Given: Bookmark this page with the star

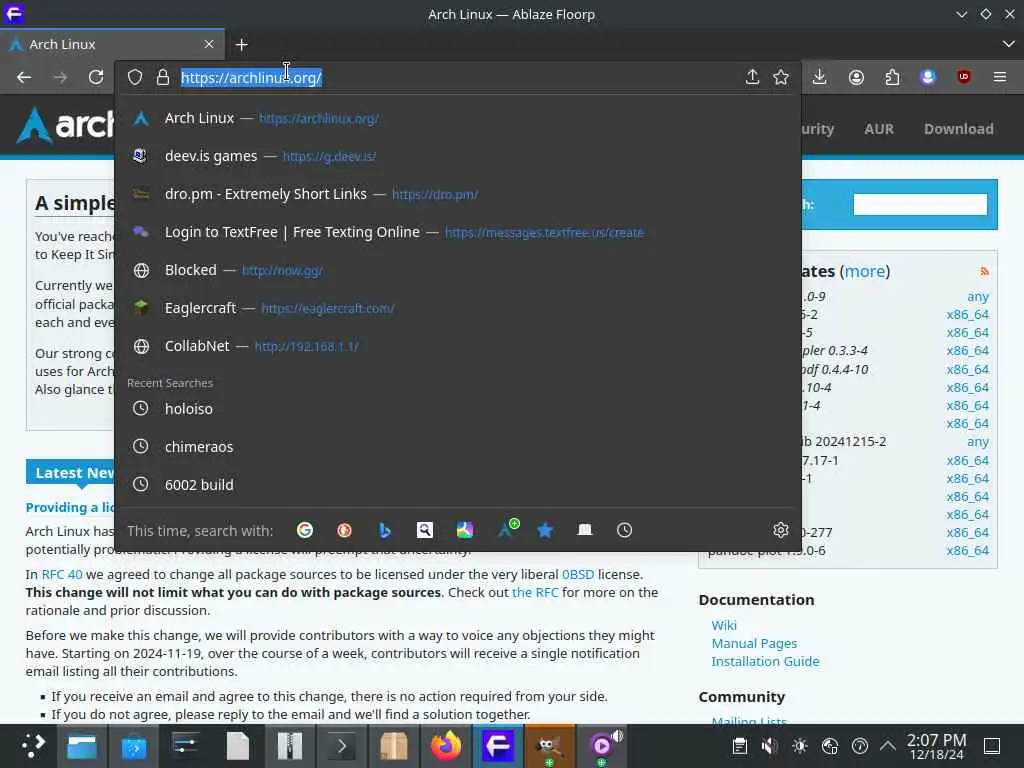Looking at the screenshot, I should 781,77.
